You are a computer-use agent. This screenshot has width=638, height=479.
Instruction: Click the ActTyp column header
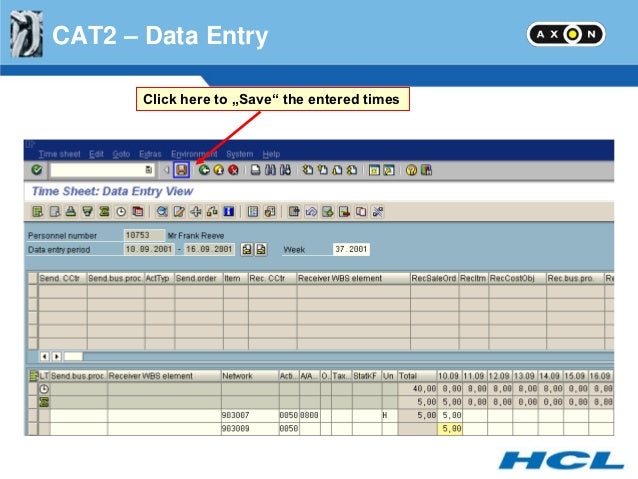160,278
